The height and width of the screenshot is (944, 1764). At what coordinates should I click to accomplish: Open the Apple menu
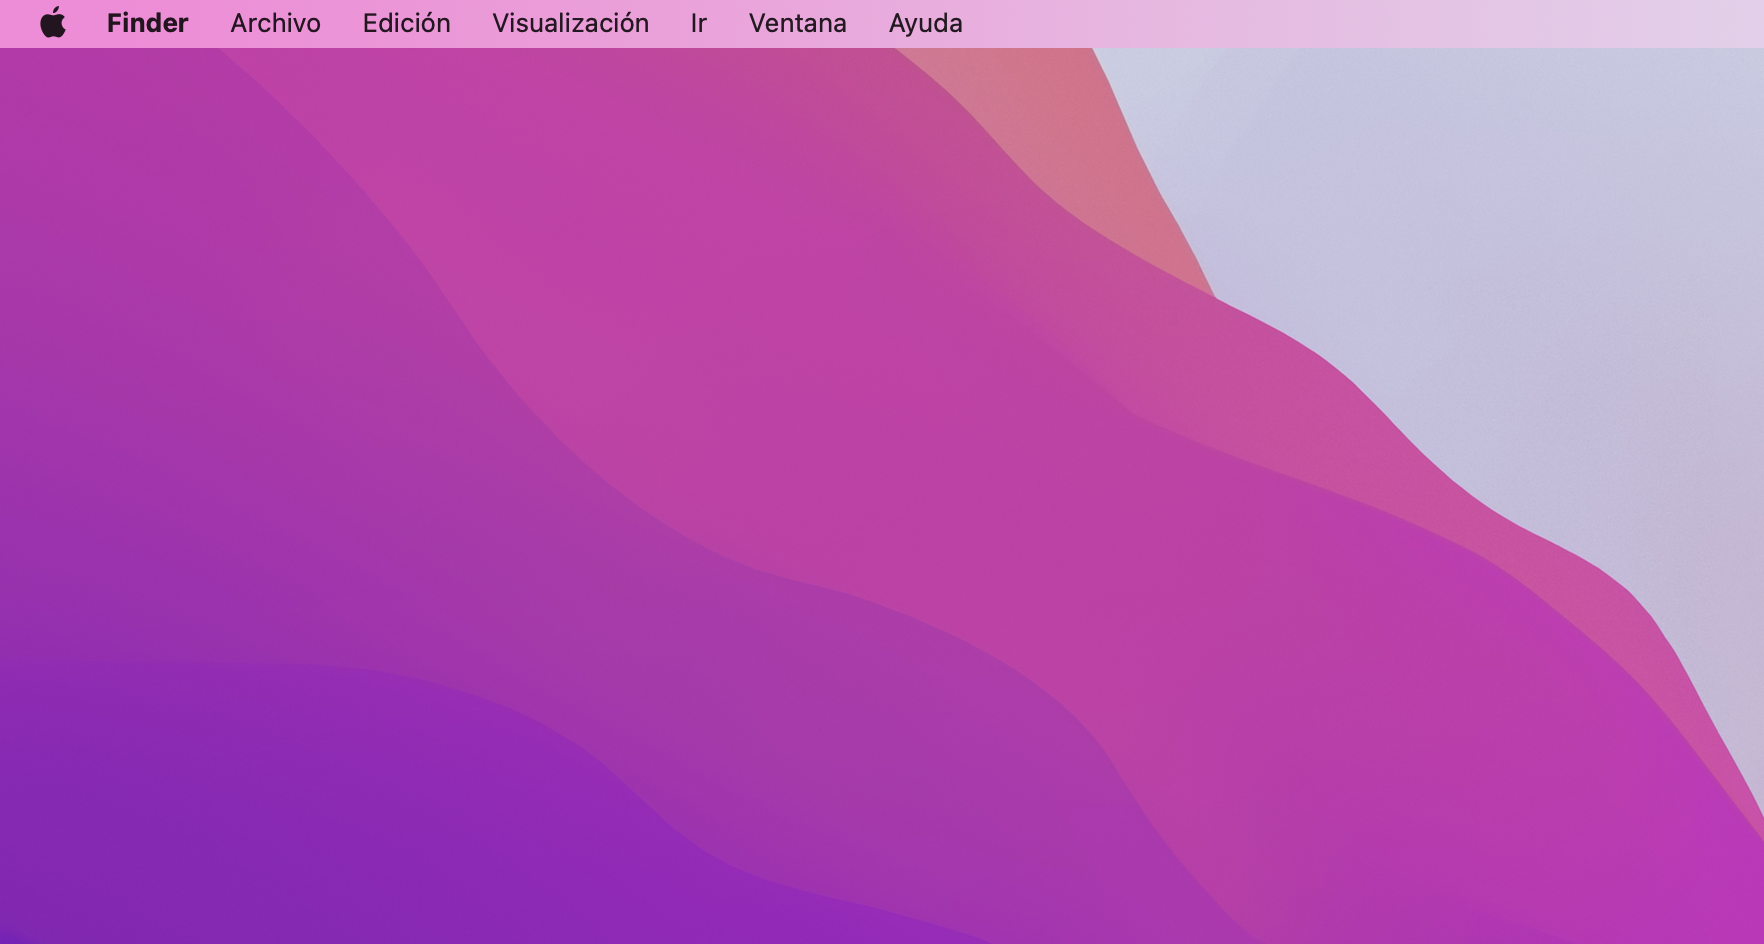click(x=53, y=23)
